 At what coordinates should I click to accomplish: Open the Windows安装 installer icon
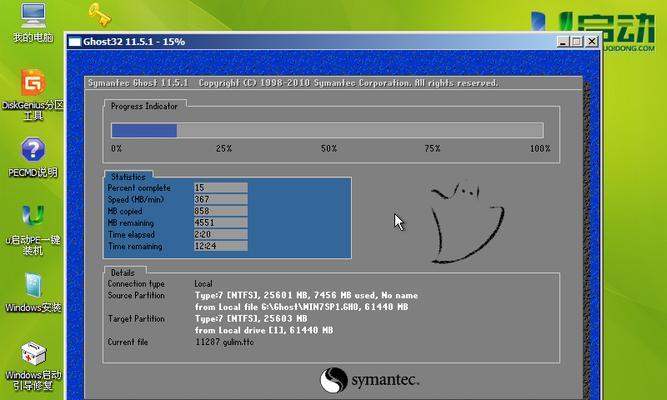[x=33, y=293]
